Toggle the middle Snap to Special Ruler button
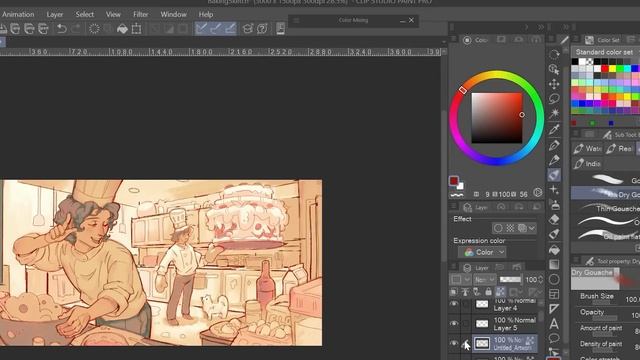The image size is (640, 360). tap(216, 28)
